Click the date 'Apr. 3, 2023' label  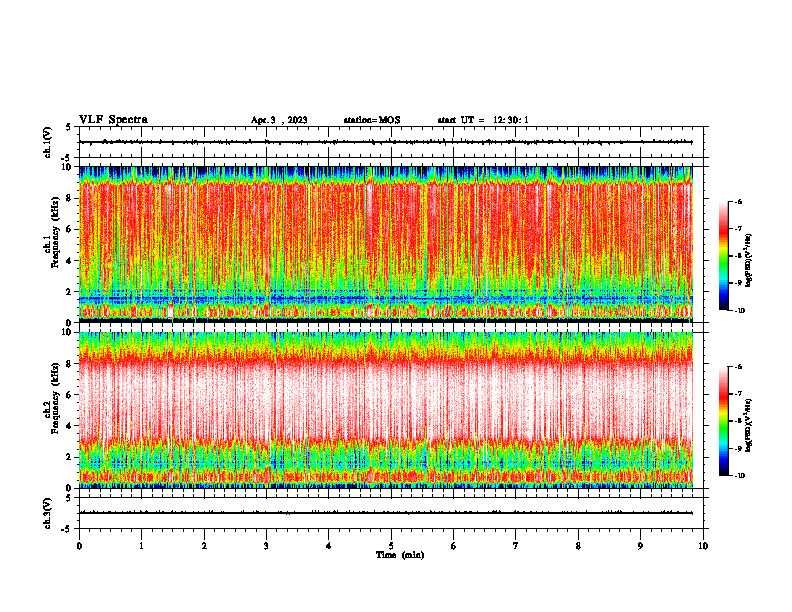[x=279, y=120]
